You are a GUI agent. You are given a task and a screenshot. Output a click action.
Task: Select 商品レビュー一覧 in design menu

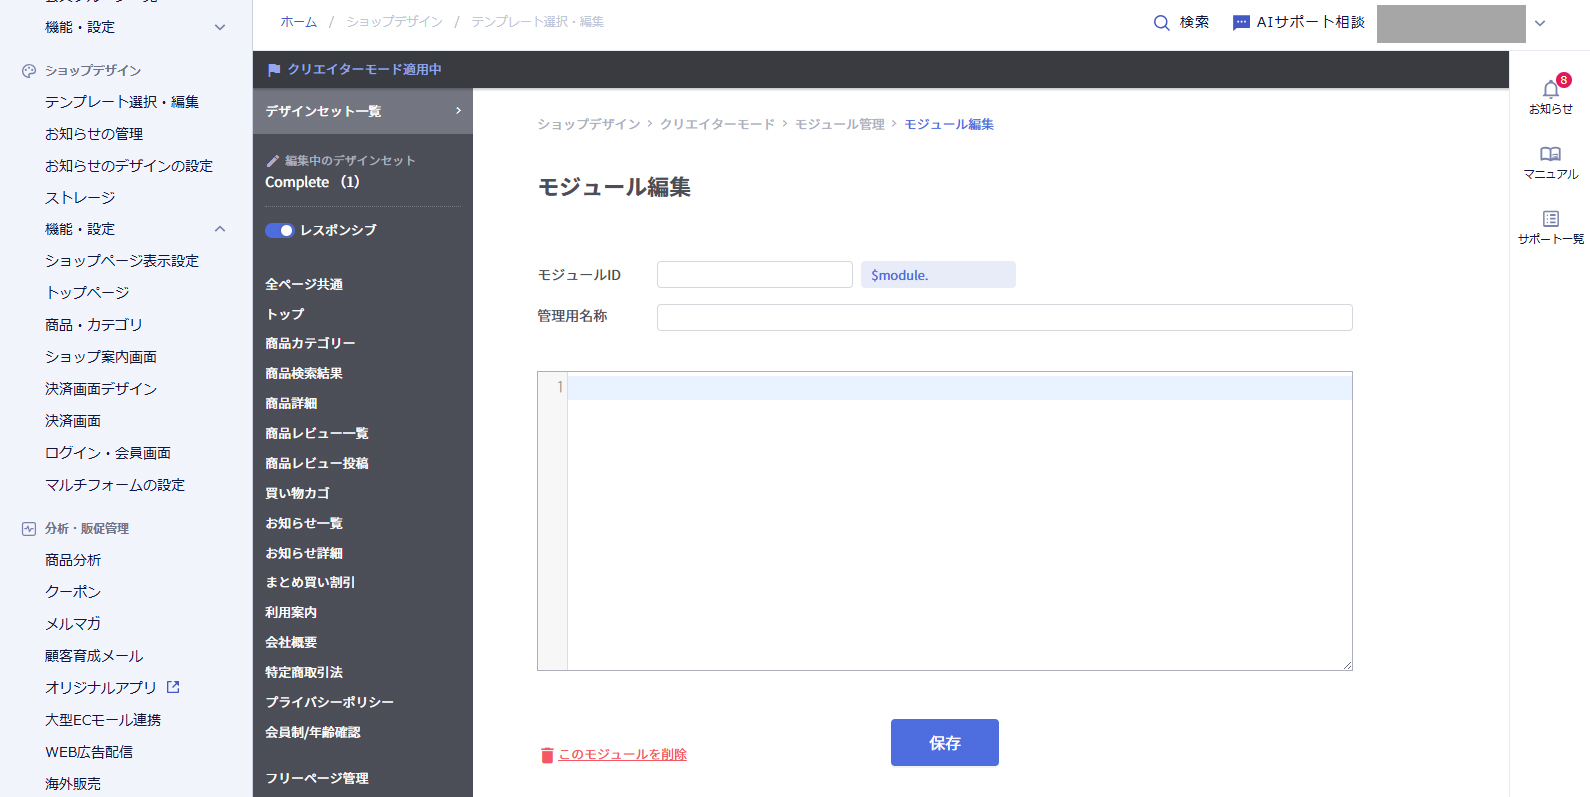317,433
